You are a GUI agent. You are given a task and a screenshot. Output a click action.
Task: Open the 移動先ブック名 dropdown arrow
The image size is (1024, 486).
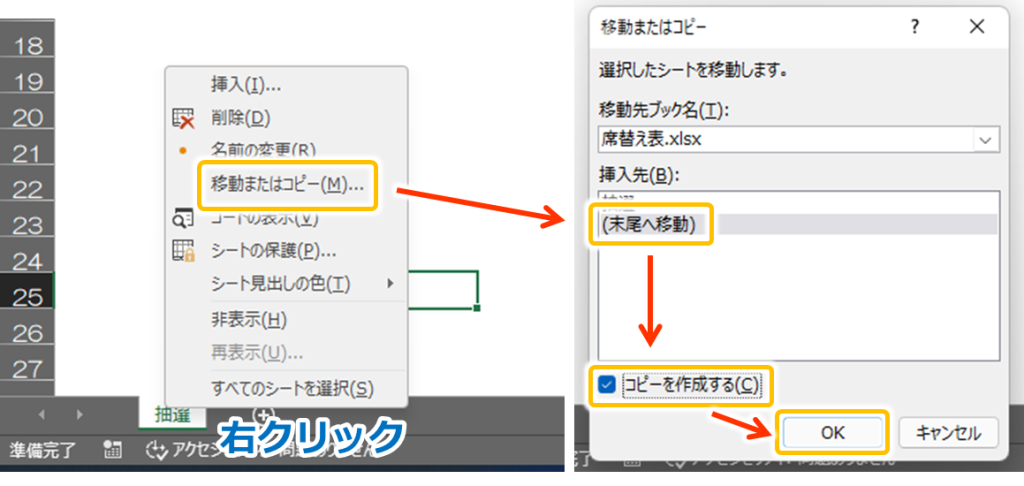pyautogui.click(x=986, y=140)
